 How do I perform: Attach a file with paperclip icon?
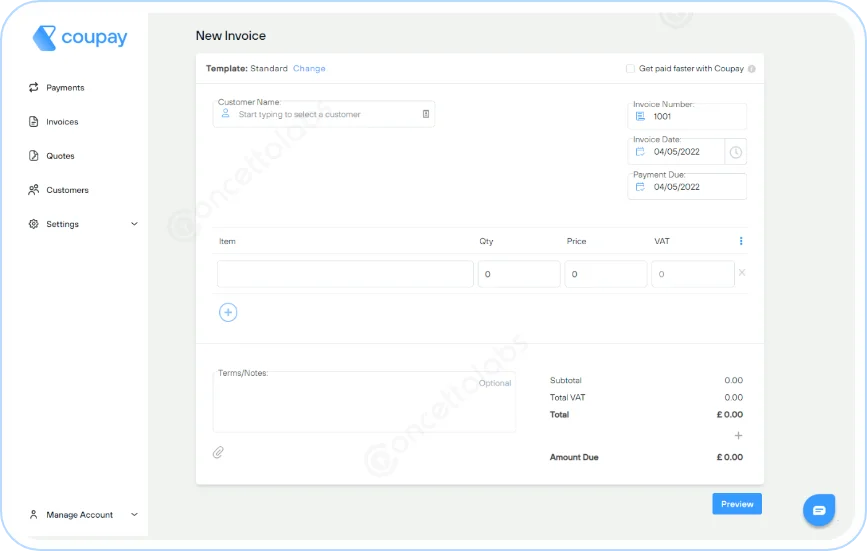pyautogui.click(x=218, y=453)
